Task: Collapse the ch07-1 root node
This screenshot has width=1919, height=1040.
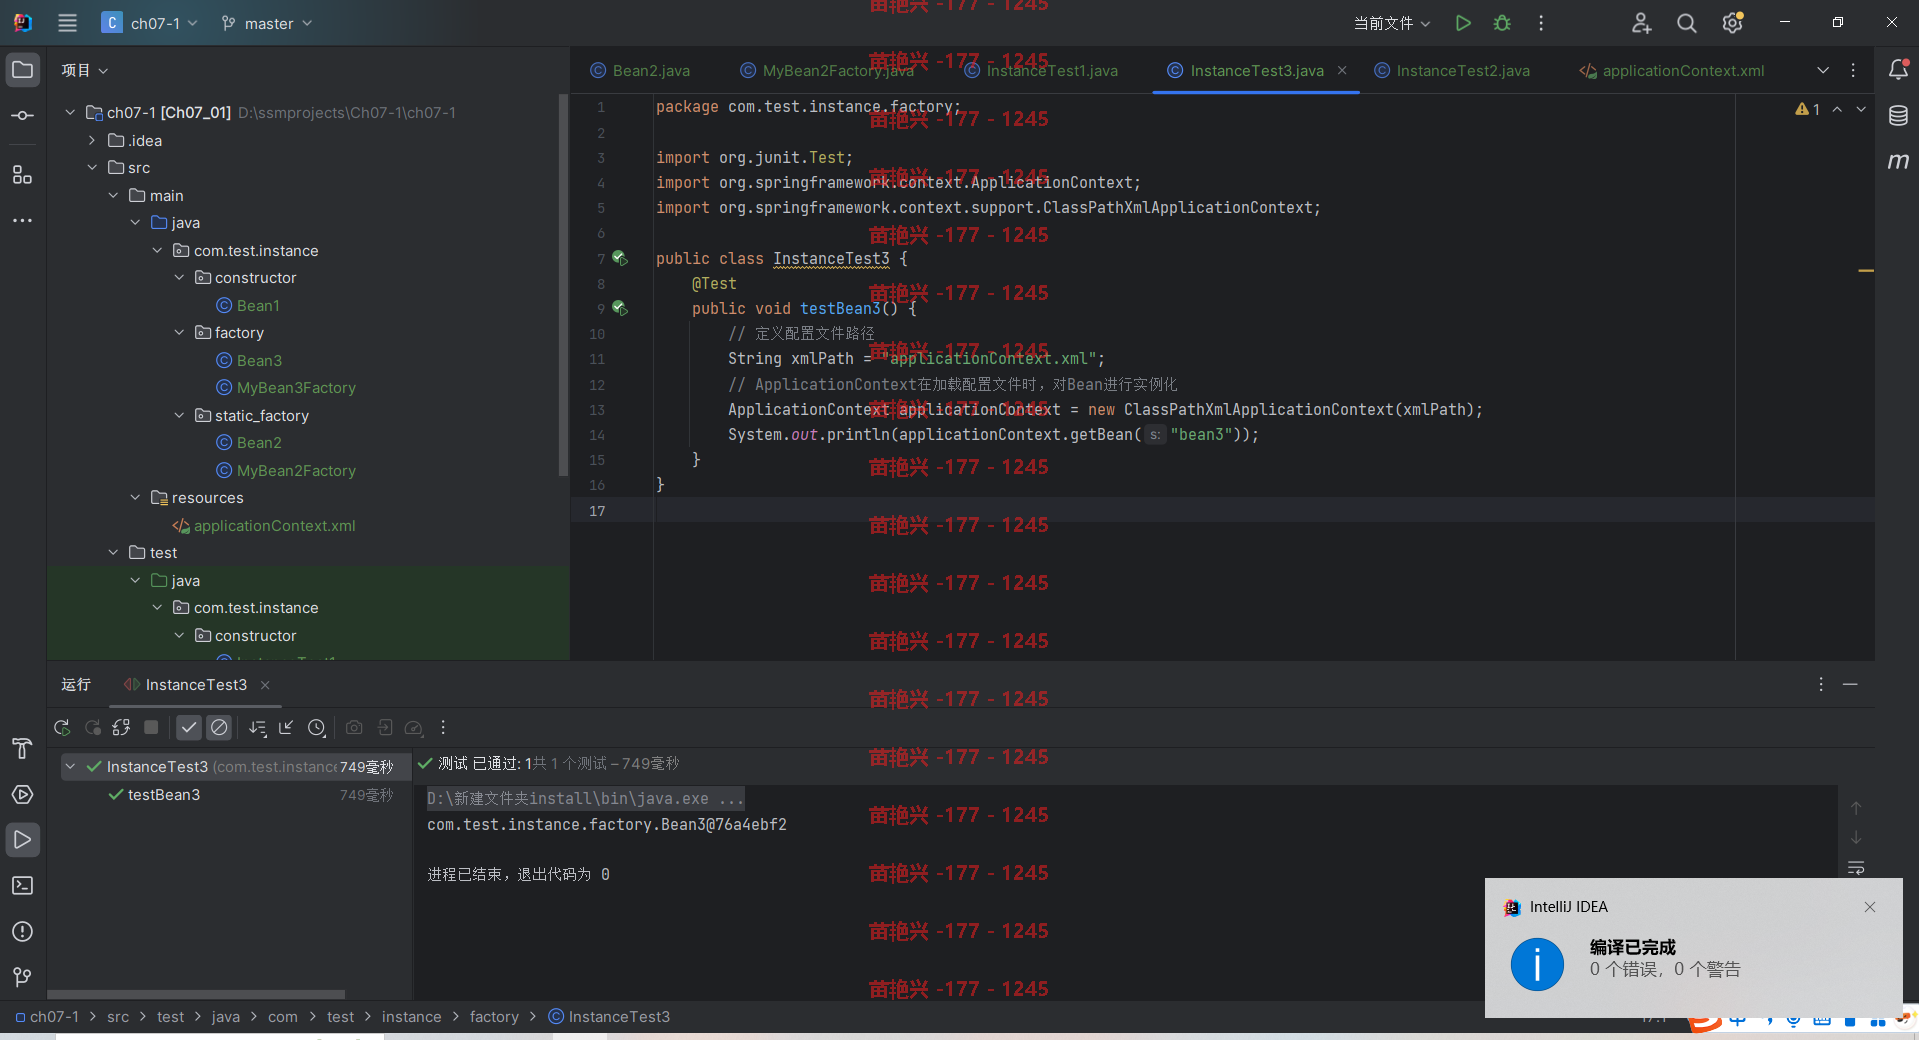Action: pos(70,112)
